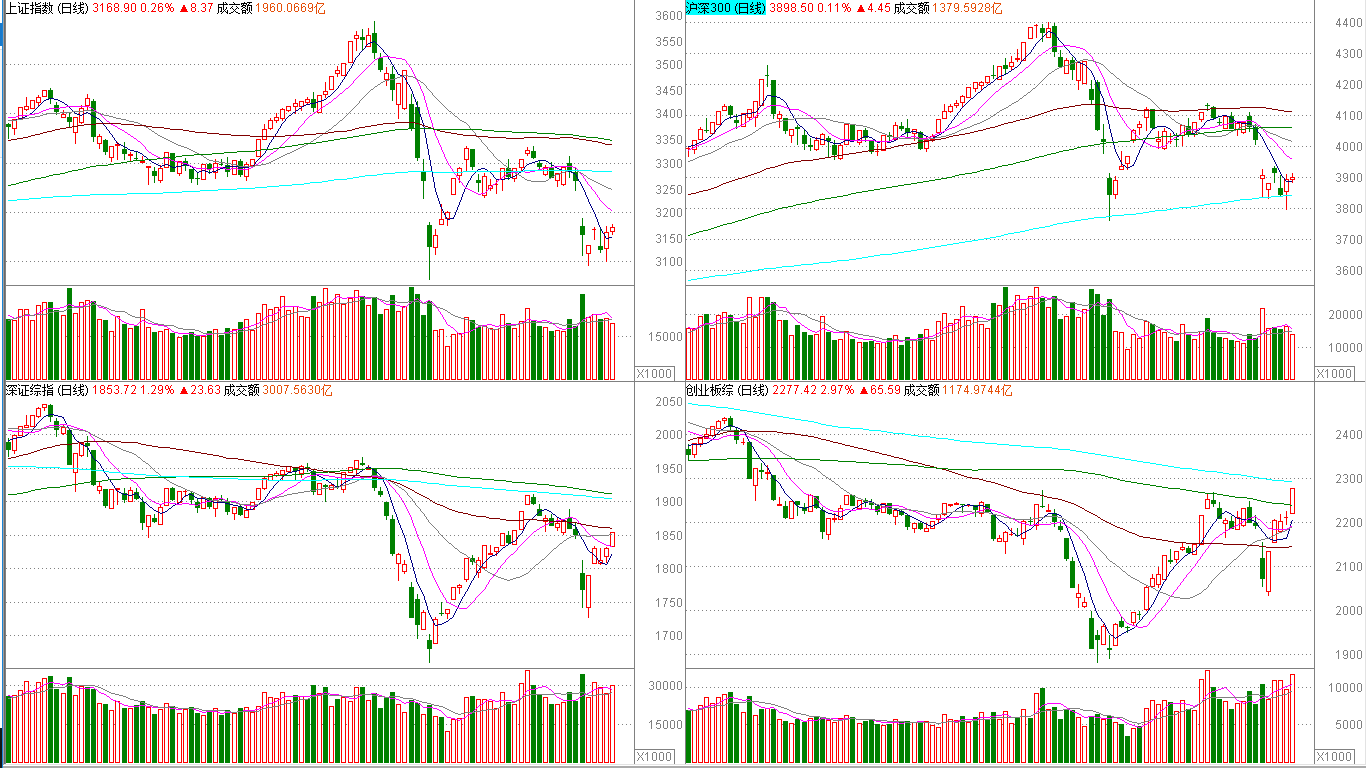The width and height of the screenshot is (1366, 768).
Task: Click the 2200 axis label on 创业板综
Action: 1347,523
